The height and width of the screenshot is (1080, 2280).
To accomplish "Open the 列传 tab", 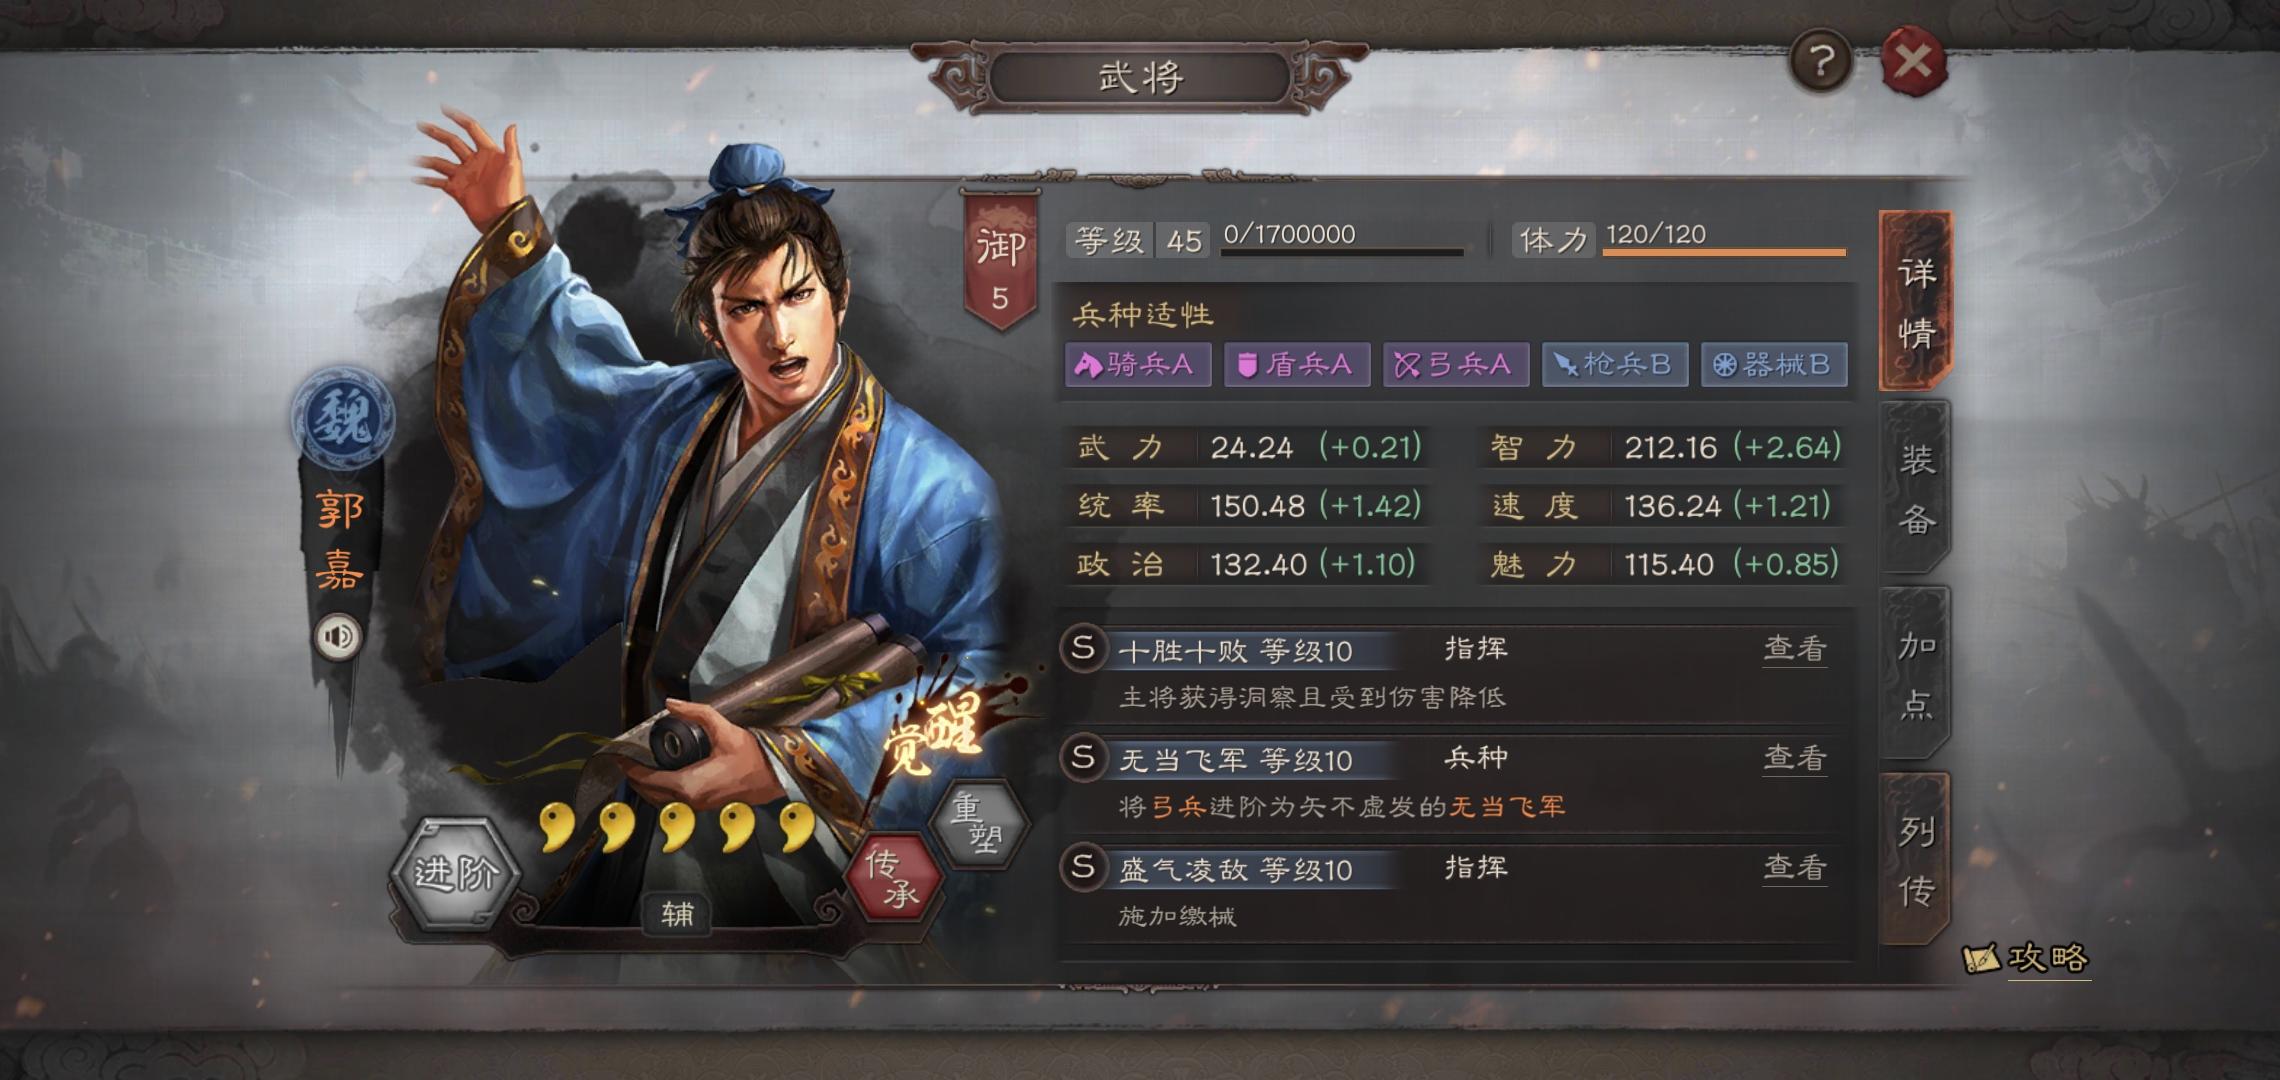I will click(1916, 860).
